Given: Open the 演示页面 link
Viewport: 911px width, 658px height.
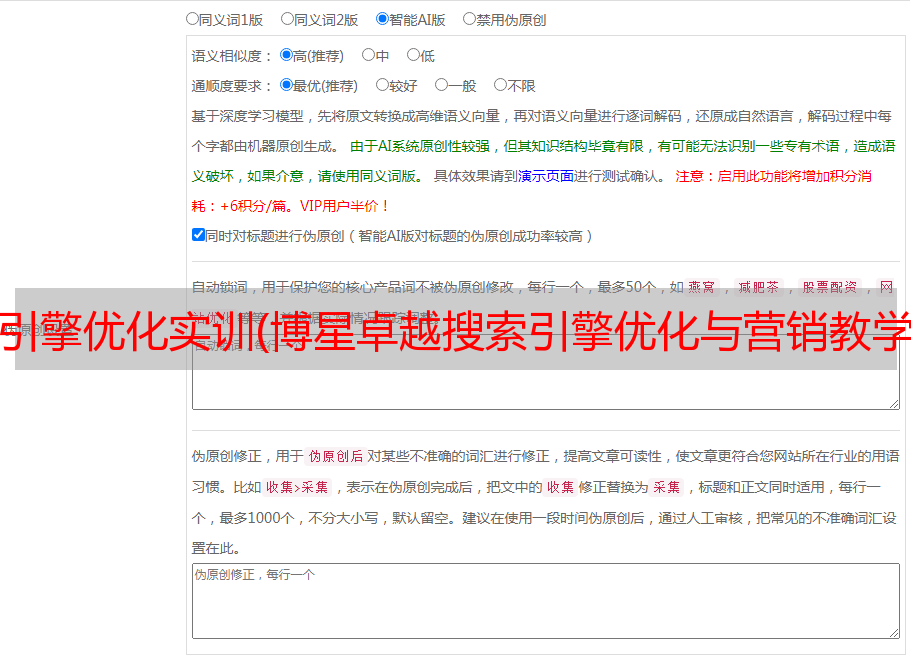Looking at the screenshot, I should 546,176.
